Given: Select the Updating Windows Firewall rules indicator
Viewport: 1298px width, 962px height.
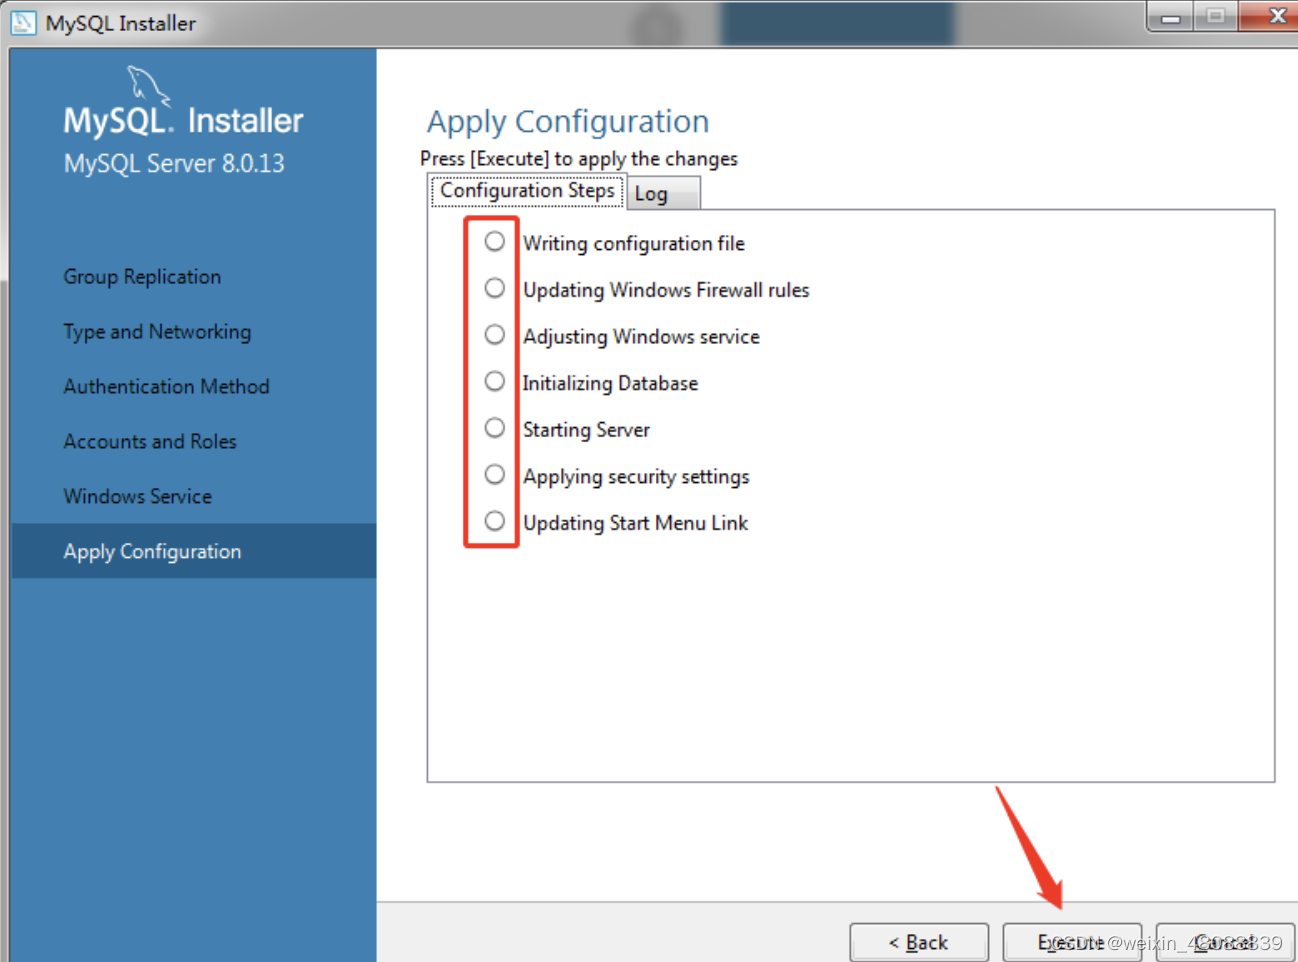Looking at the screenshot, I should click(x=494, y=288).
